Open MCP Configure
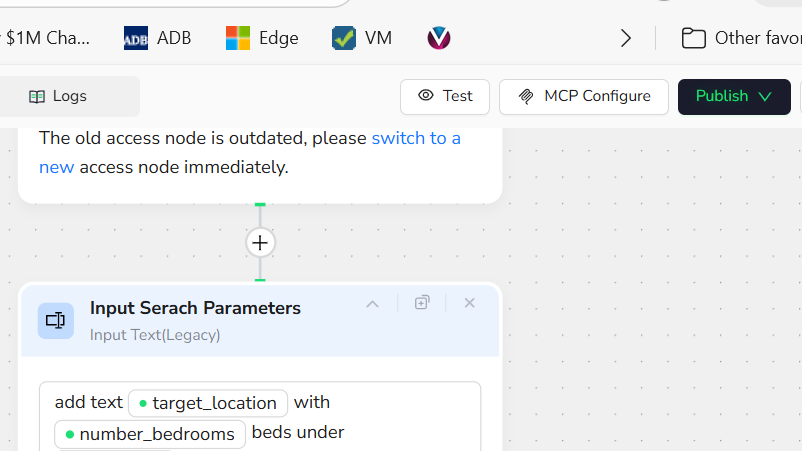Viewport: 802px width, 451px height. [x=584, y=96]
